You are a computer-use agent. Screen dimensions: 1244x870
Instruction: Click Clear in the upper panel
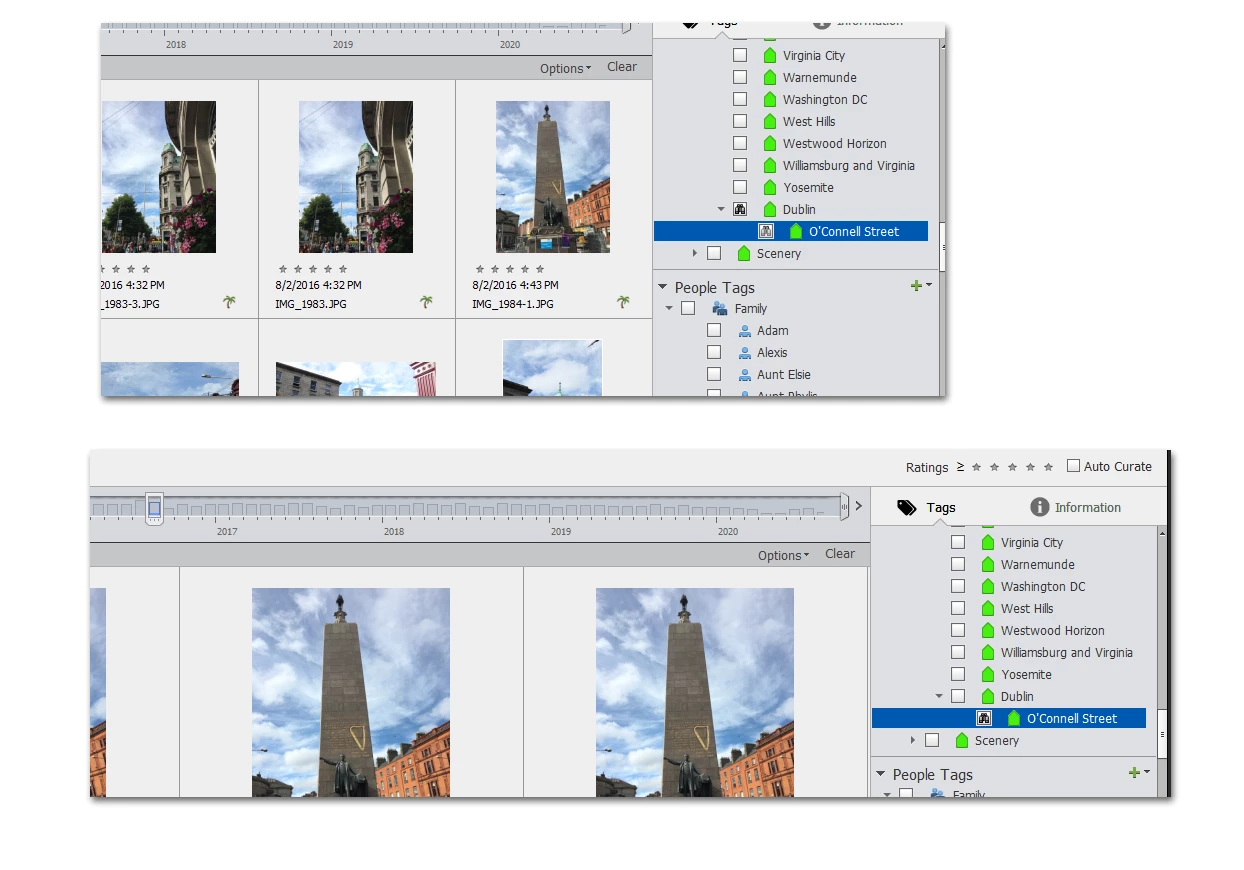(622, 67)
